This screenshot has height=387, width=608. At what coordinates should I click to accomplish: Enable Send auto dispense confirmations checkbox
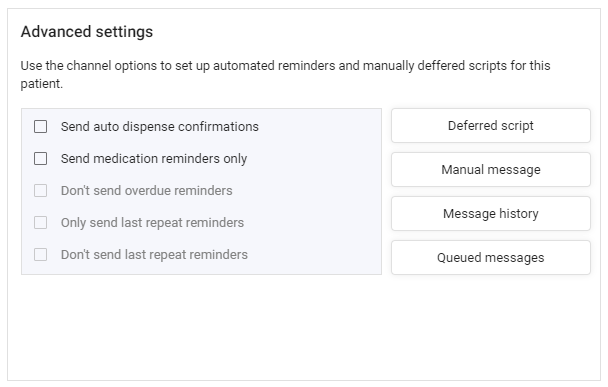point(40,126)
